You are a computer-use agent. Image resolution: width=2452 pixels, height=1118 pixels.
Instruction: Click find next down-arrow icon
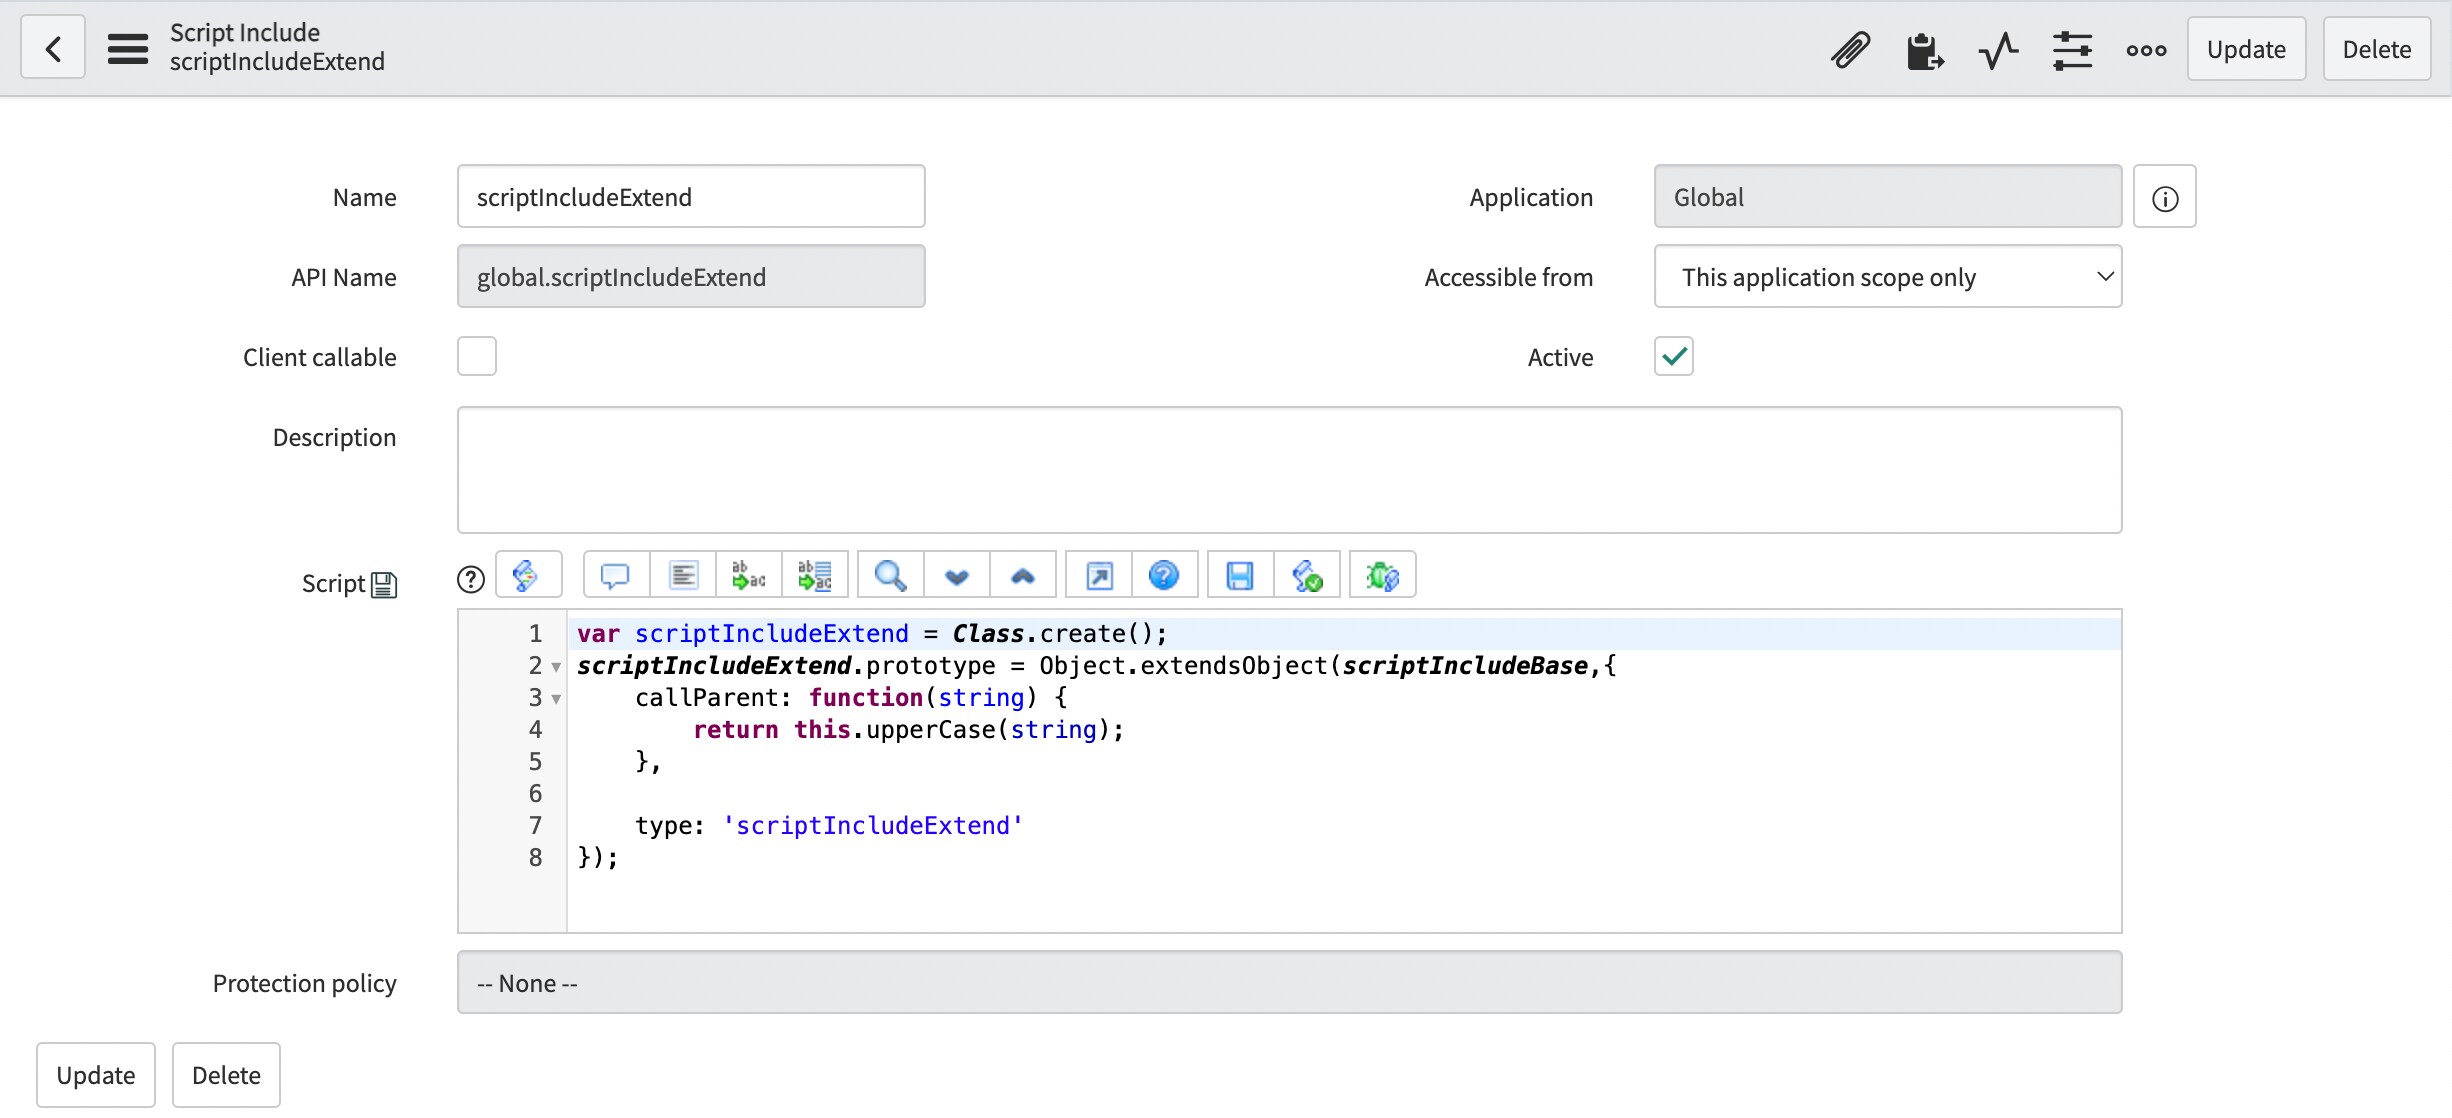tap(957, 575)
